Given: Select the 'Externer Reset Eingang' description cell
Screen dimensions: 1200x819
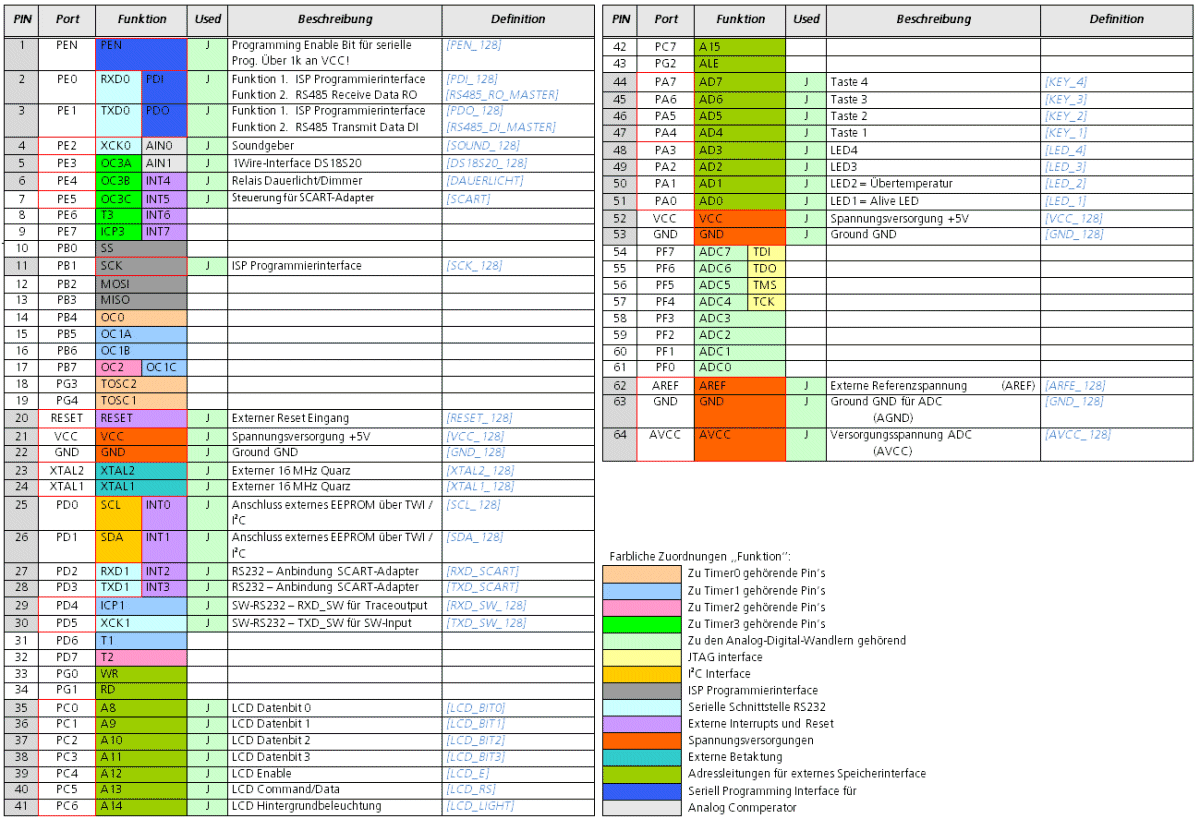Looking at the screenshot, I should [334, 418].
